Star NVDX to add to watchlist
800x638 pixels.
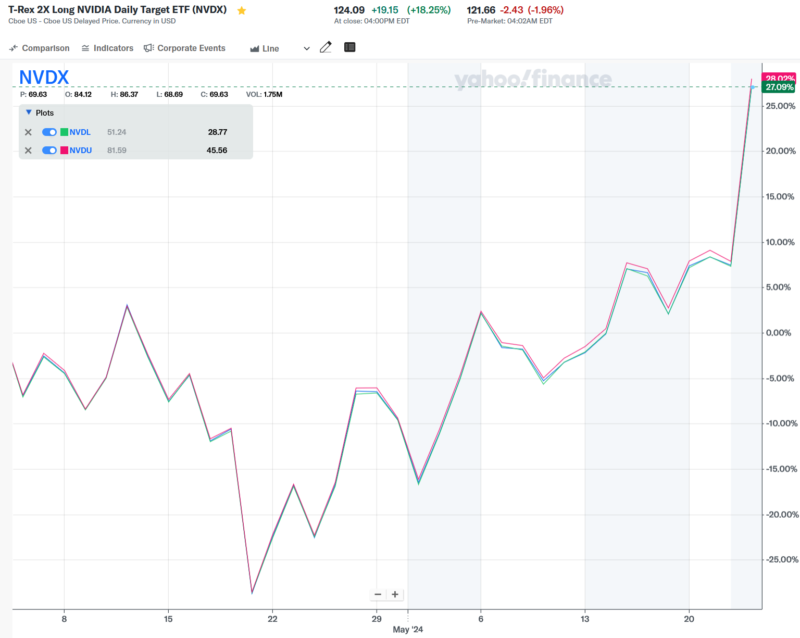(242, 10)
